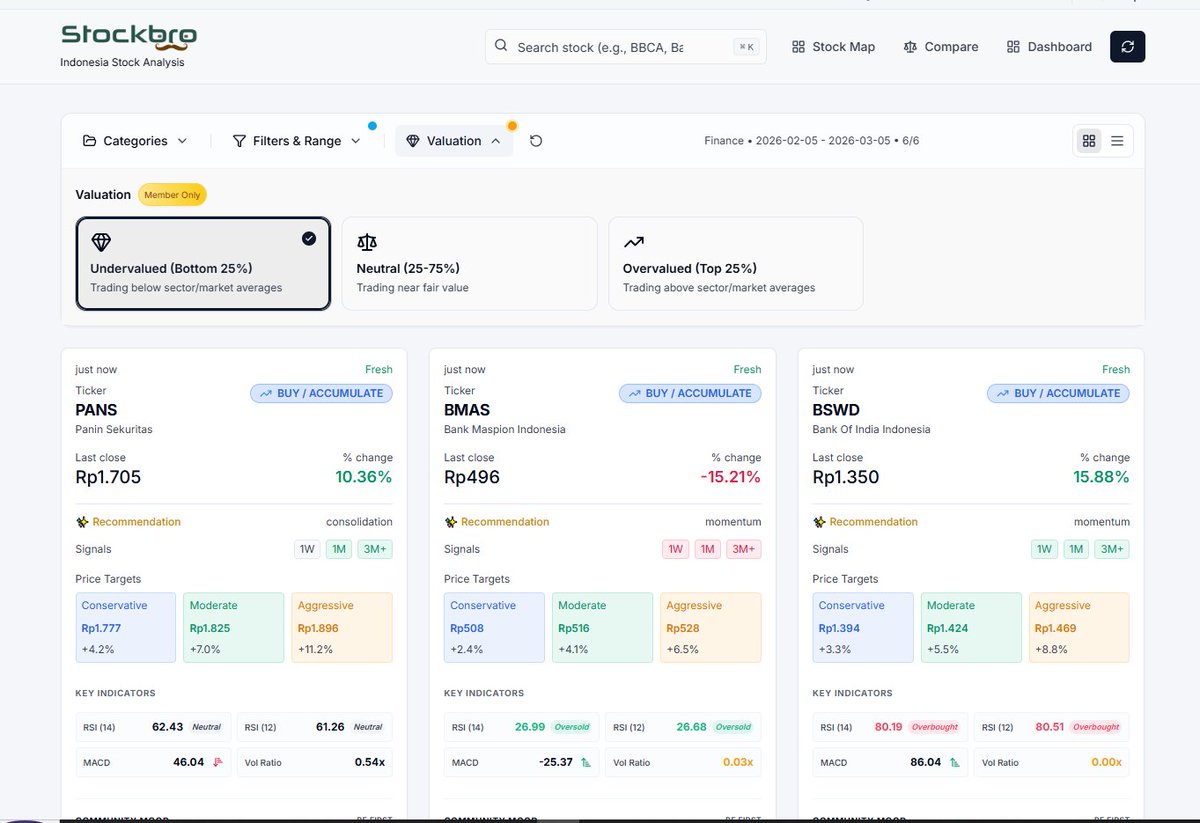Image resolution: width=1200 pixels, height=823 pixels.
Task: Click the refresh icon in the top-right corner
Action: tap(1127, 46)
